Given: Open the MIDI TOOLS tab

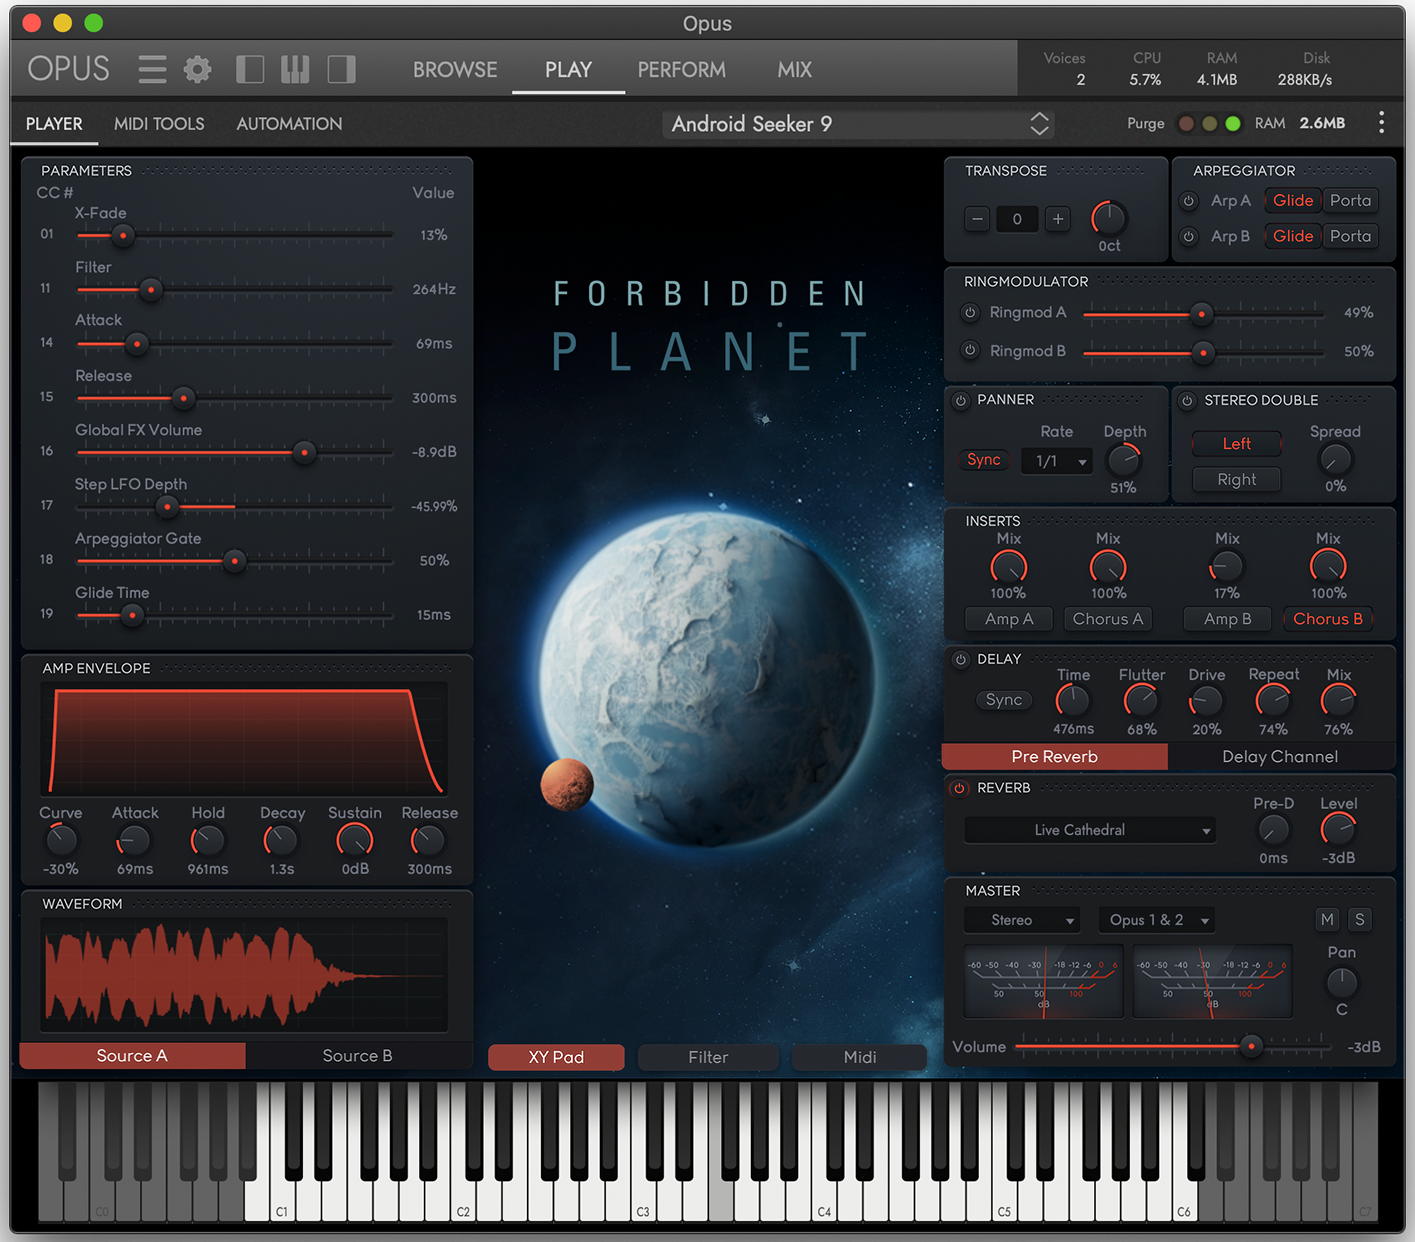Looking at the screenshot, I should click(x=159, y=123).
